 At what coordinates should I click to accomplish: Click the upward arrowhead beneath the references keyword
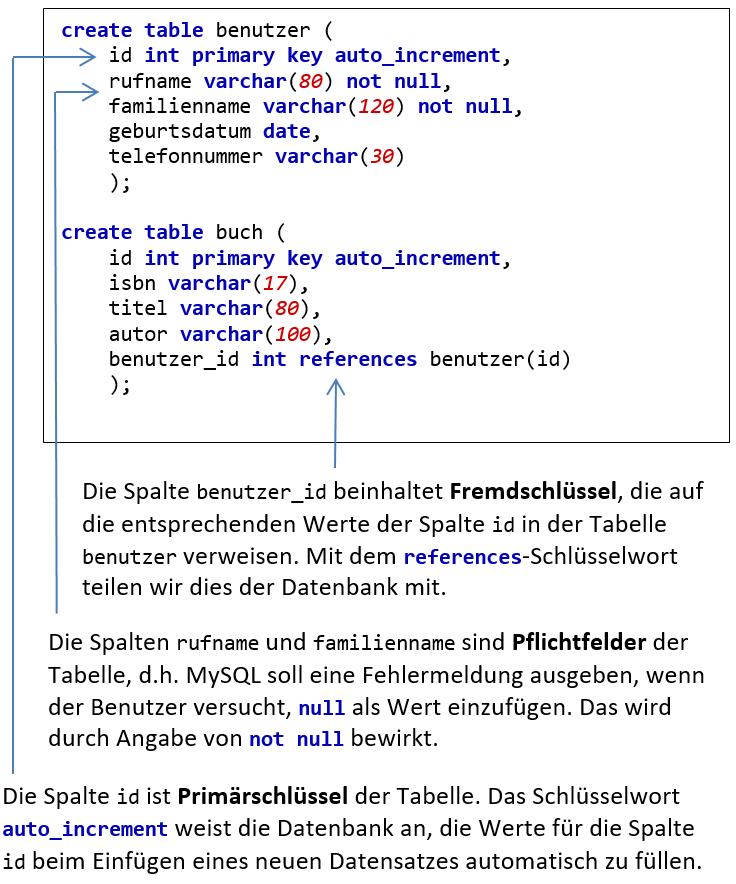336,385
